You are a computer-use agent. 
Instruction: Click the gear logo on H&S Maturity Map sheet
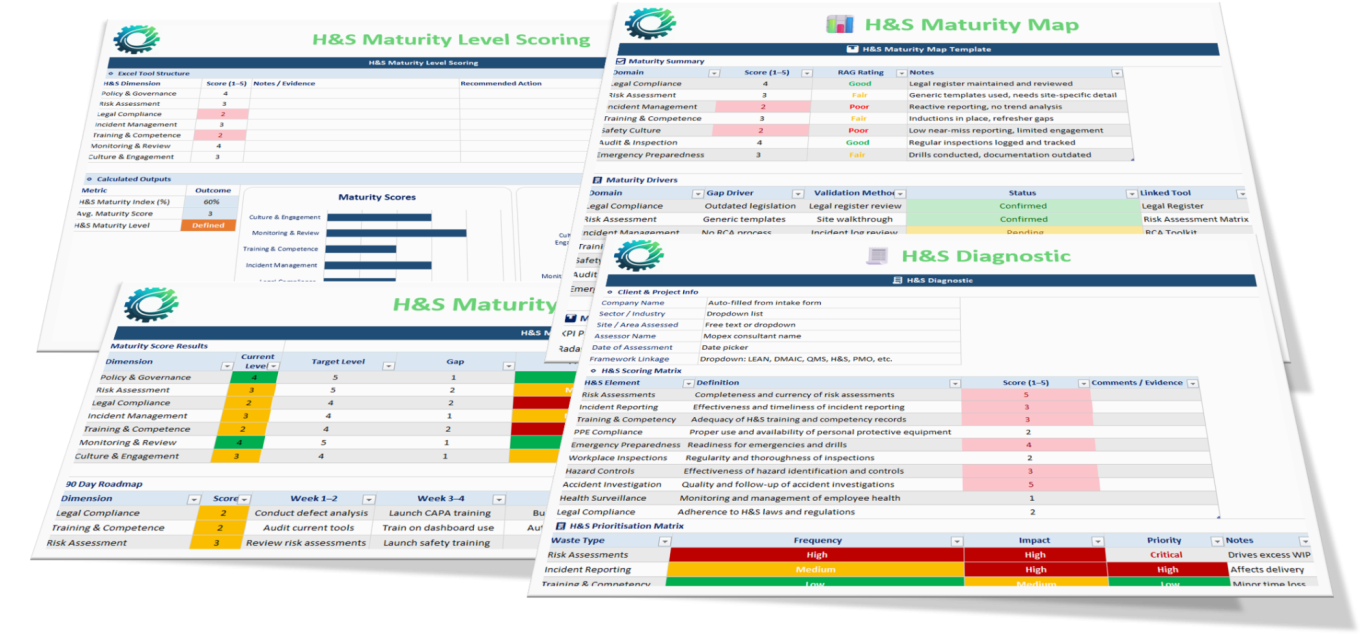[x=650, y=22]
